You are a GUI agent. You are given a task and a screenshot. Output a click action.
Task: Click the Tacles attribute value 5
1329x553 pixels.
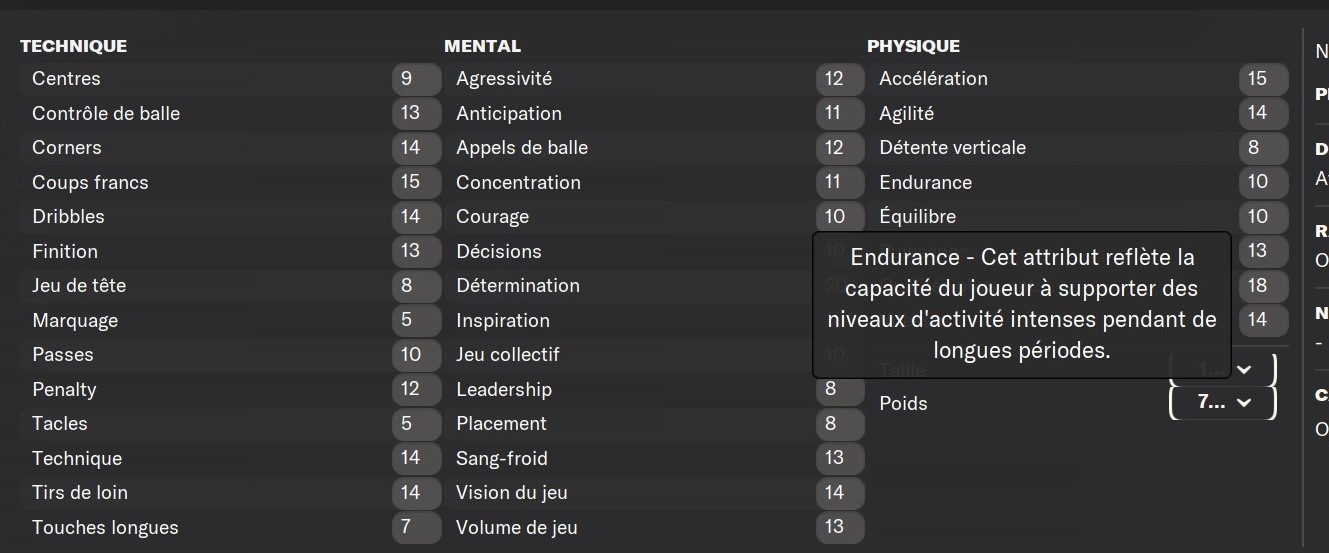pyautogui.click(x=417, y=424)
